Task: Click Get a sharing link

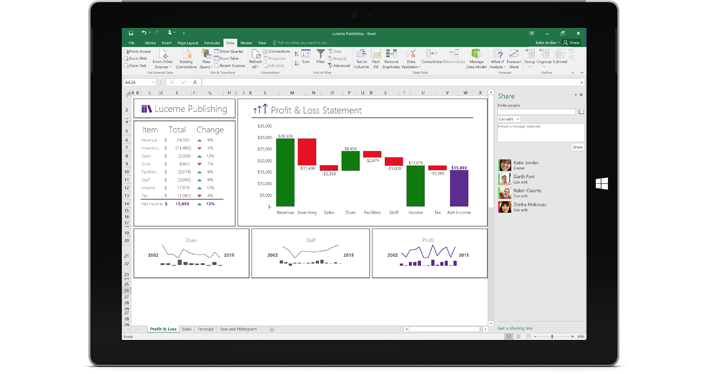Action: [x=515, y=328]
